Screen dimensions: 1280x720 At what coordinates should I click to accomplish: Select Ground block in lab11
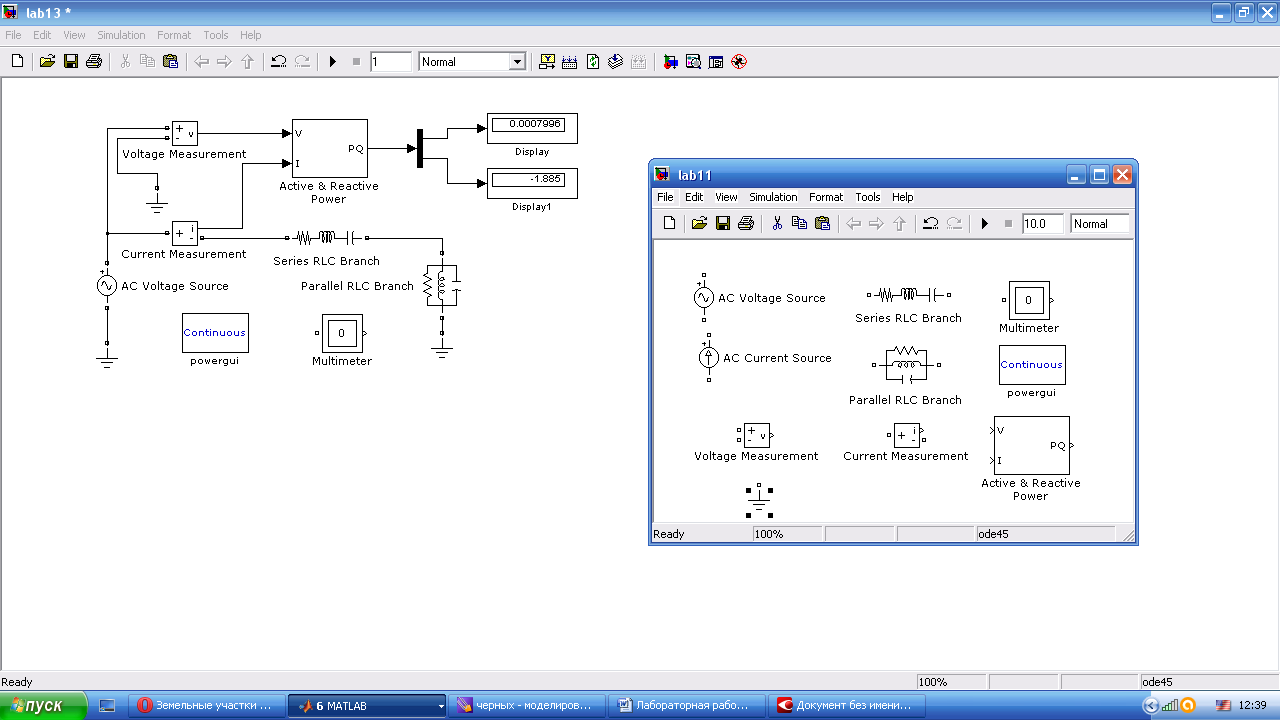coord(760,501)
